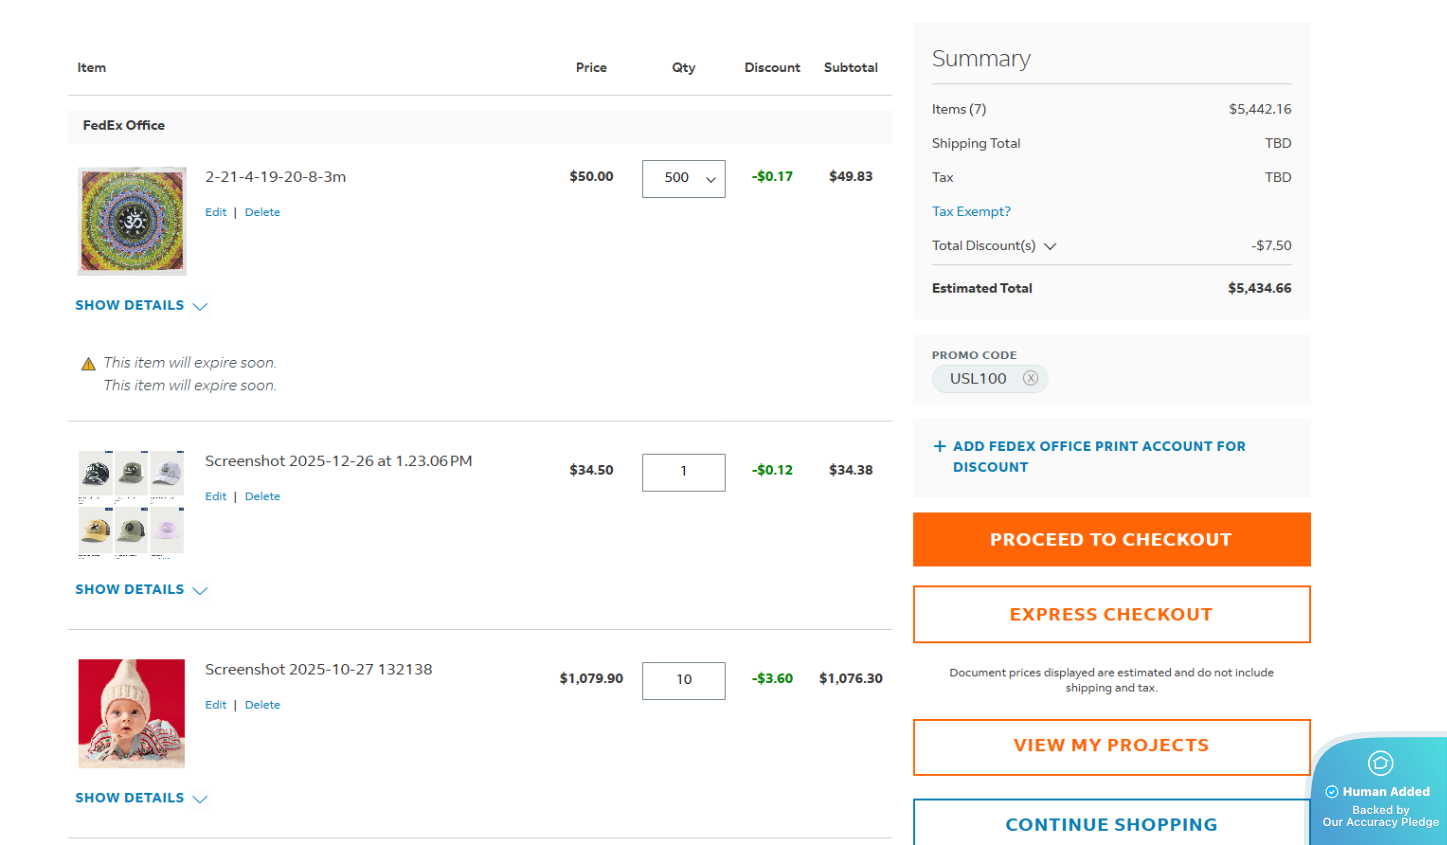Open the quantity 500 dropdown
1447x845 pixels.
[684, 178]
